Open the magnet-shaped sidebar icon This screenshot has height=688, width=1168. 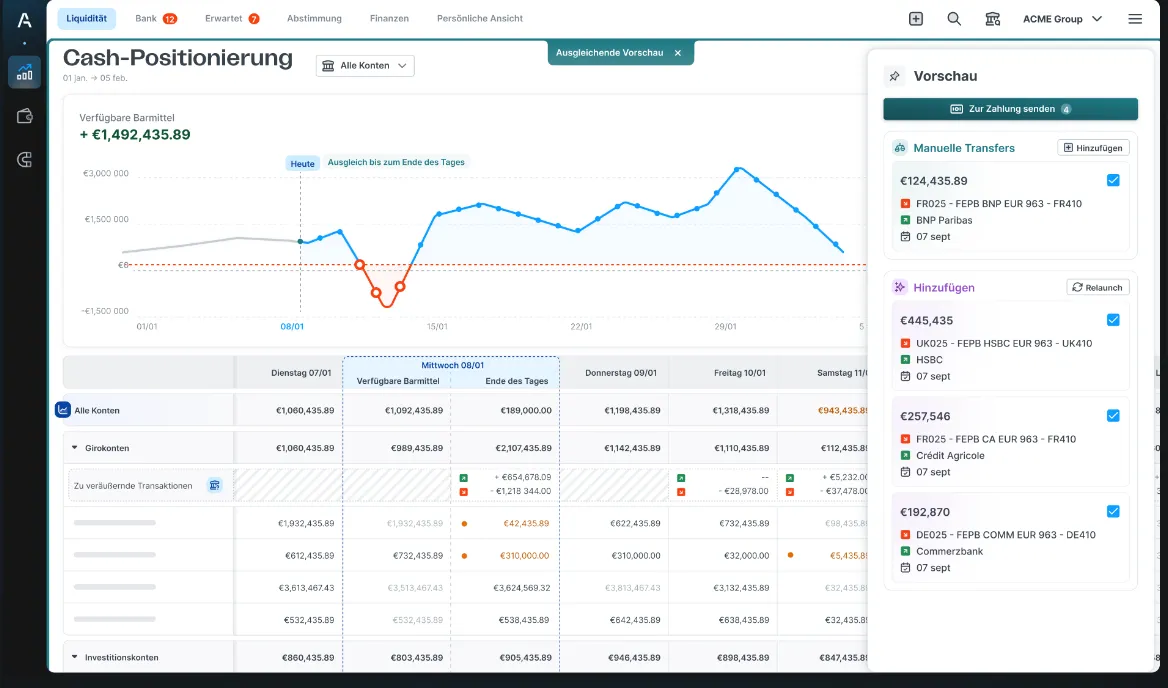[x=25, y=159]
